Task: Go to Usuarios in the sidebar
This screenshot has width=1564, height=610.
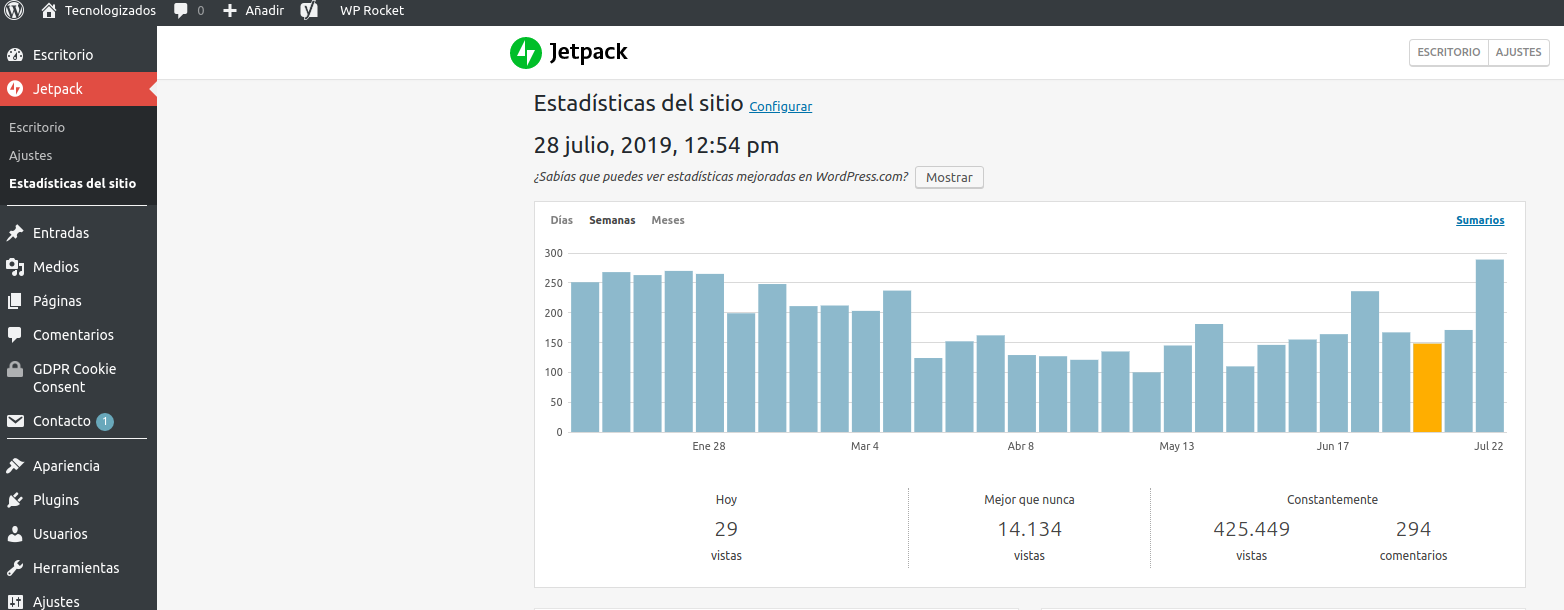Action: 60,534
